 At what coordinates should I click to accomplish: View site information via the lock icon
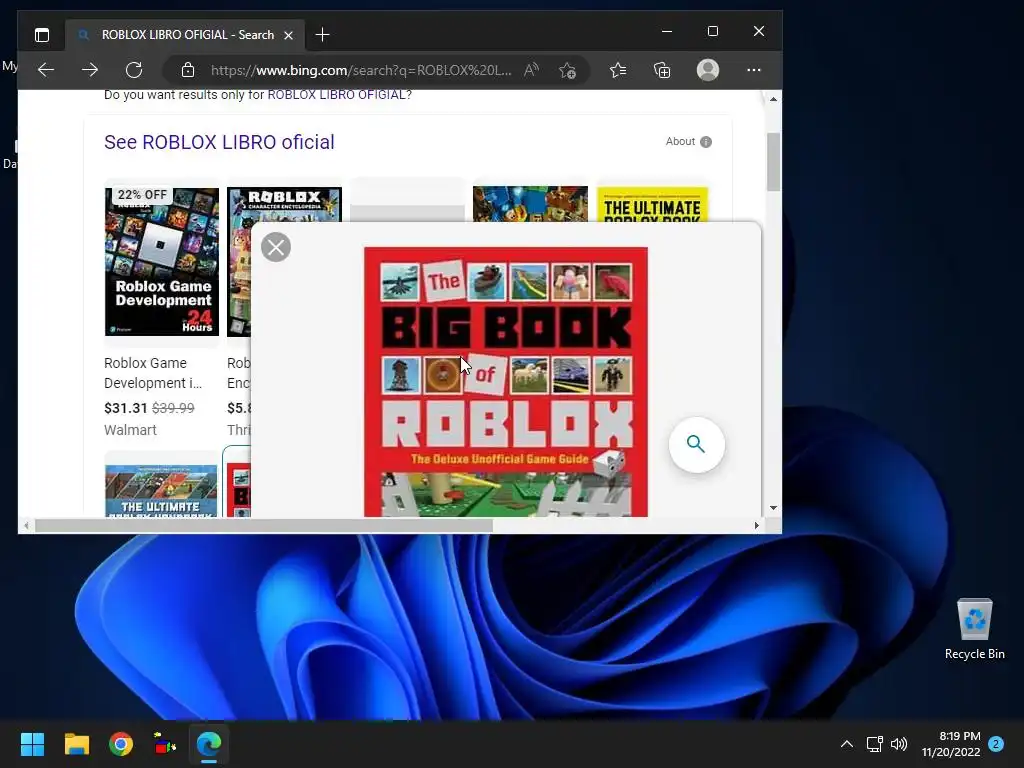[188, 70]
